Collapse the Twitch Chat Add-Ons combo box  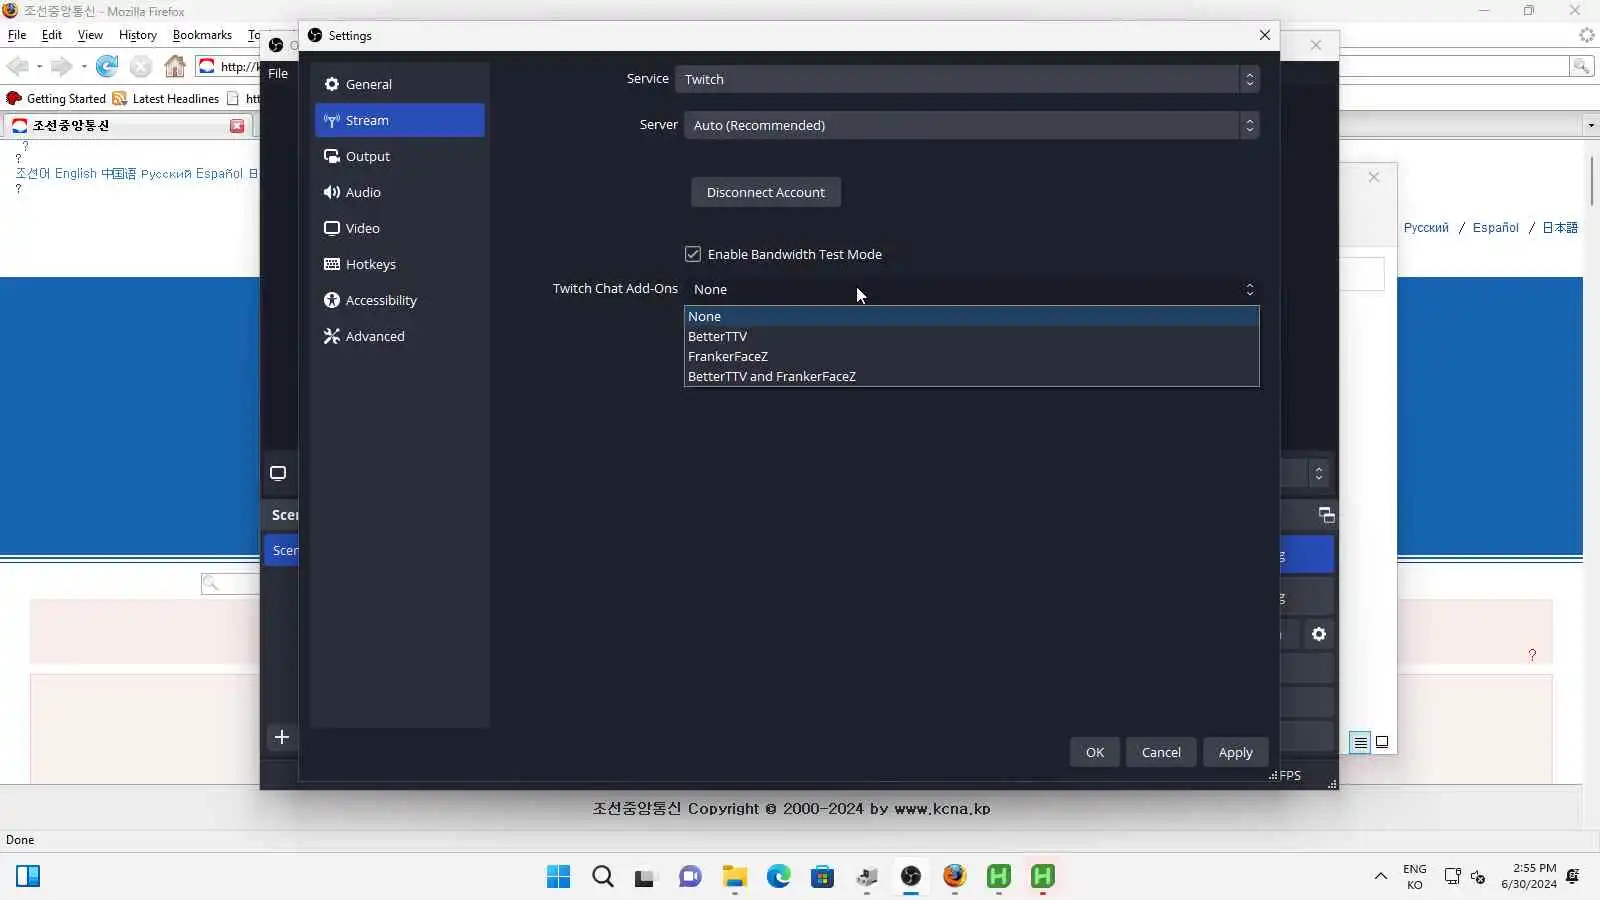pyautogui.click(x=971, y=289)
